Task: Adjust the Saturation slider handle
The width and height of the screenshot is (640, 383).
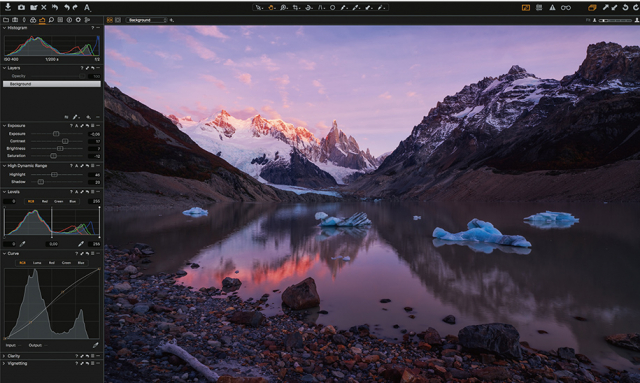Action: coord(53,156)
